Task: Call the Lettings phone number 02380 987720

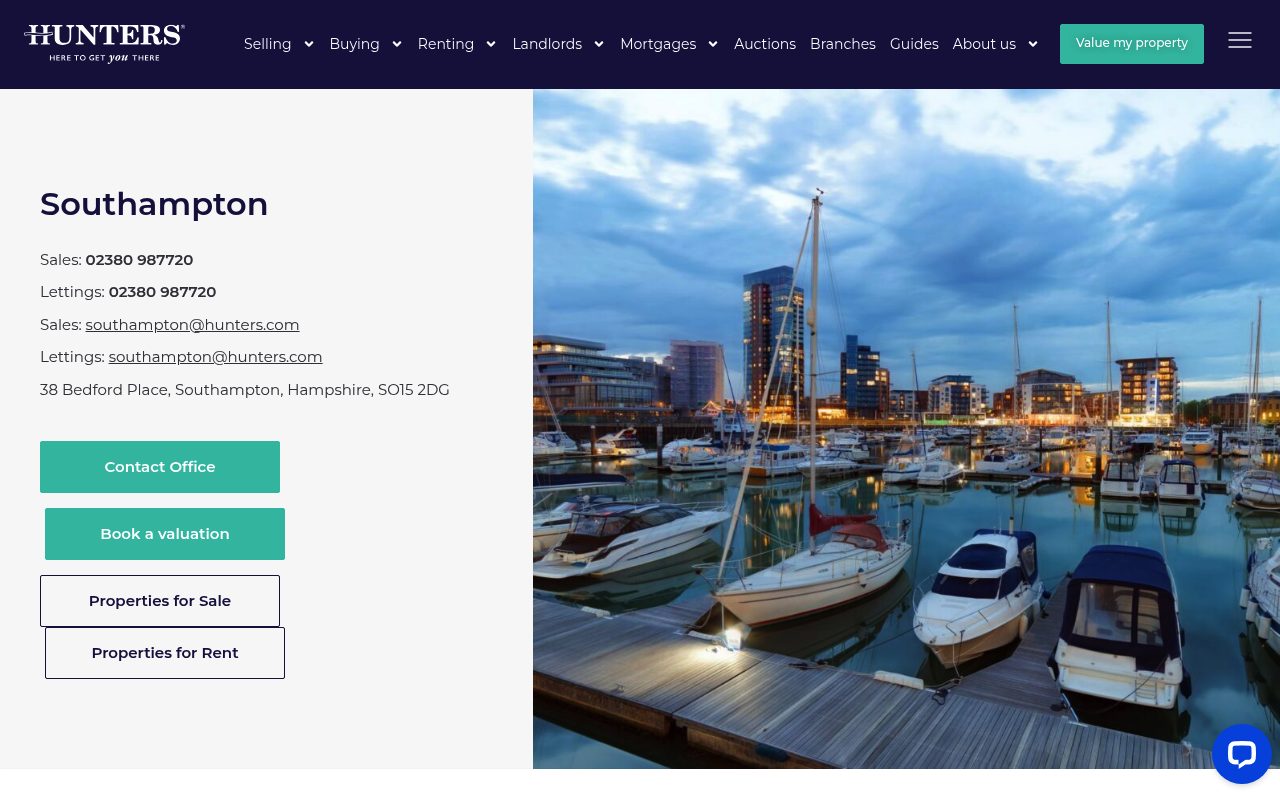Action: (x=162, y=292)
